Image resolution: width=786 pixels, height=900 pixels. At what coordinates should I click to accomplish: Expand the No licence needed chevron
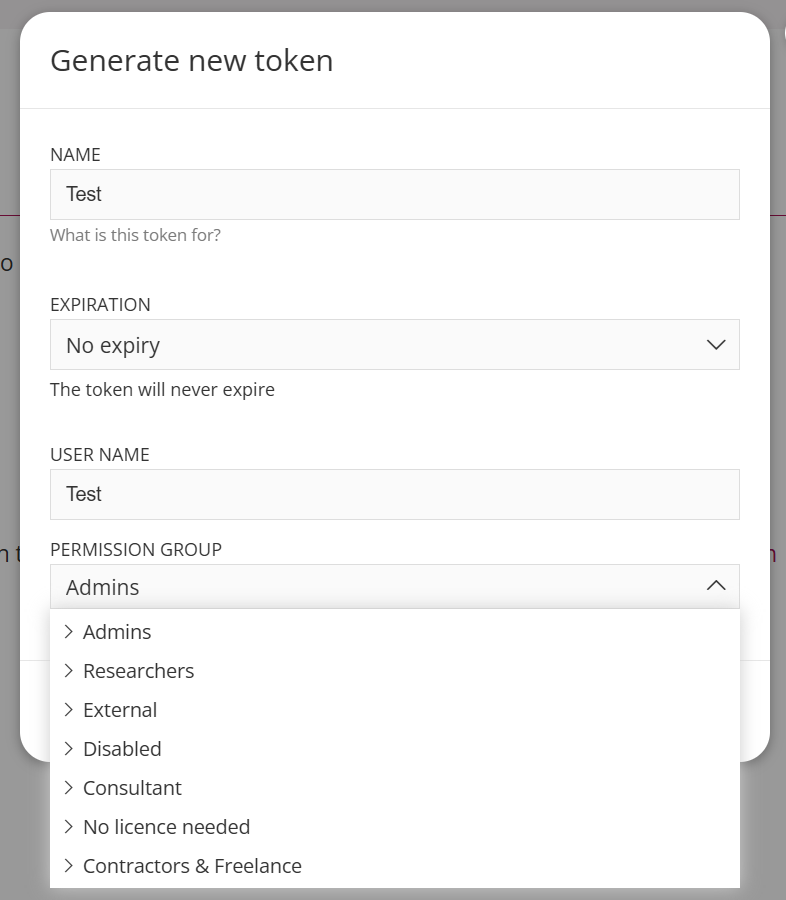pyautogui.click(x=69, y=827)
